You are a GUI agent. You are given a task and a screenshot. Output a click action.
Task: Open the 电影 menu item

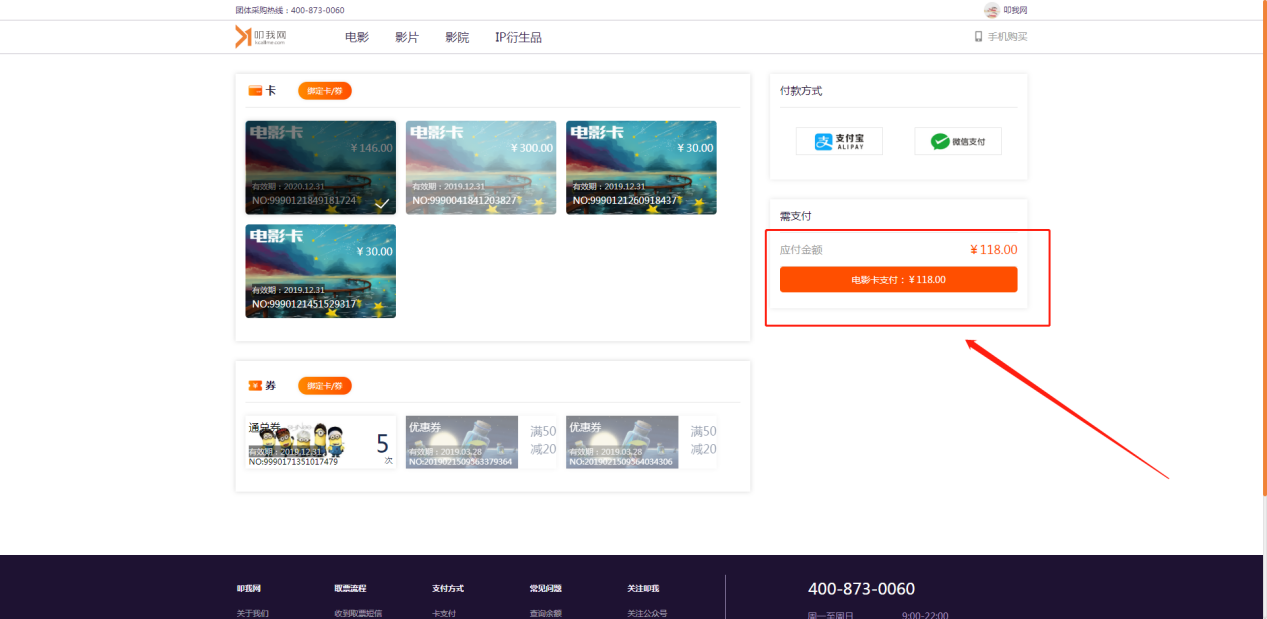tap(357, 37)
